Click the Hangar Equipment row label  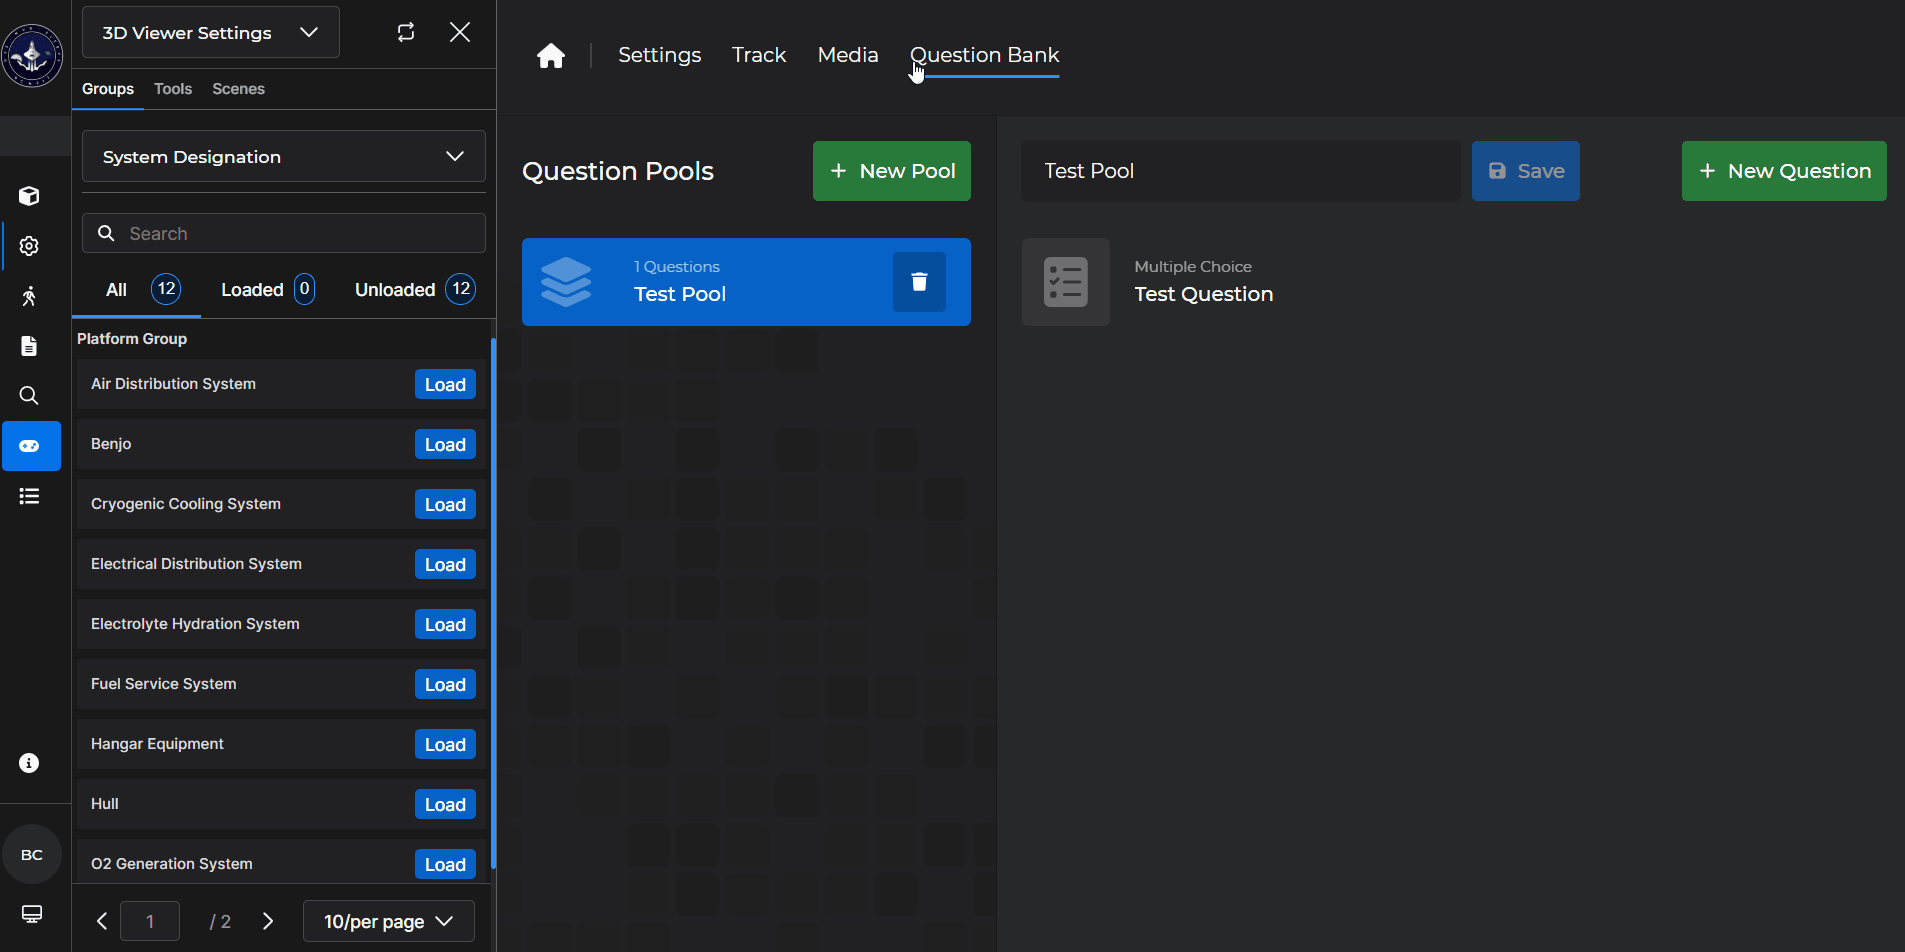coord(157,744)
